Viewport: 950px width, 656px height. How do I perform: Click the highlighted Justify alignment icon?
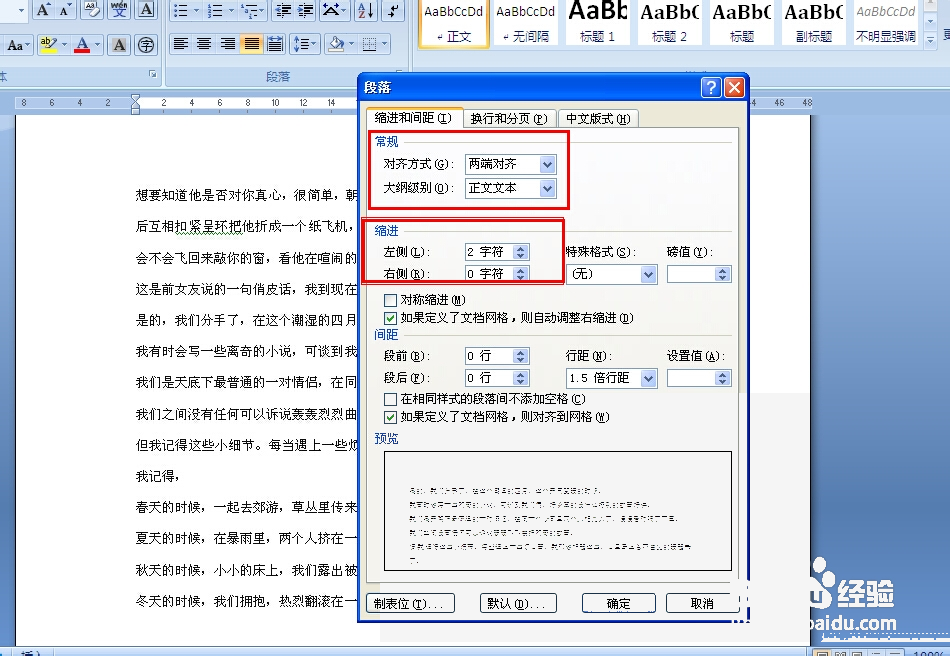tap(251, 44)
